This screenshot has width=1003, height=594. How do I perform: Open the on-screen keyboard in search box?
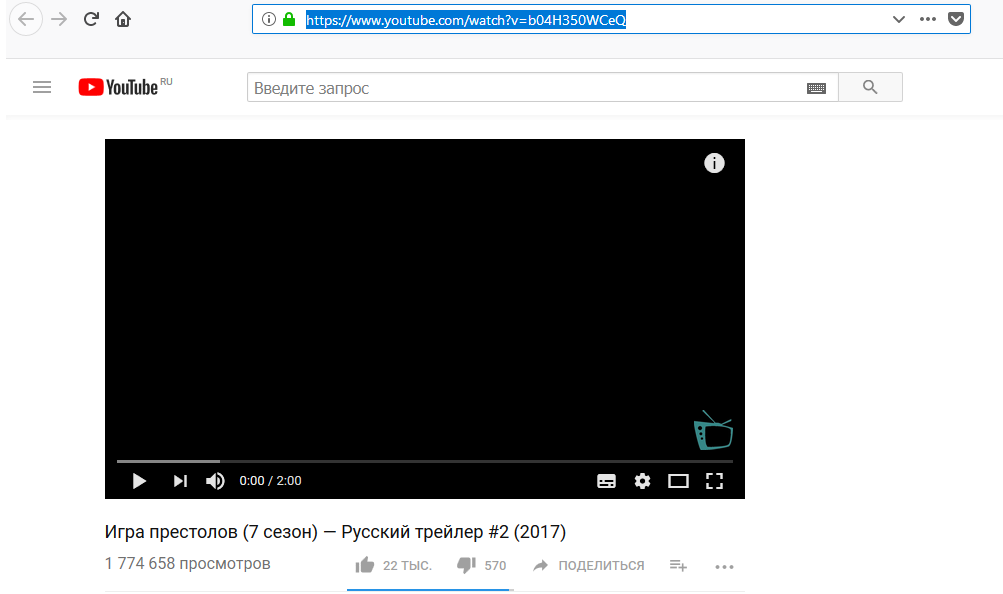pos(816,88)
